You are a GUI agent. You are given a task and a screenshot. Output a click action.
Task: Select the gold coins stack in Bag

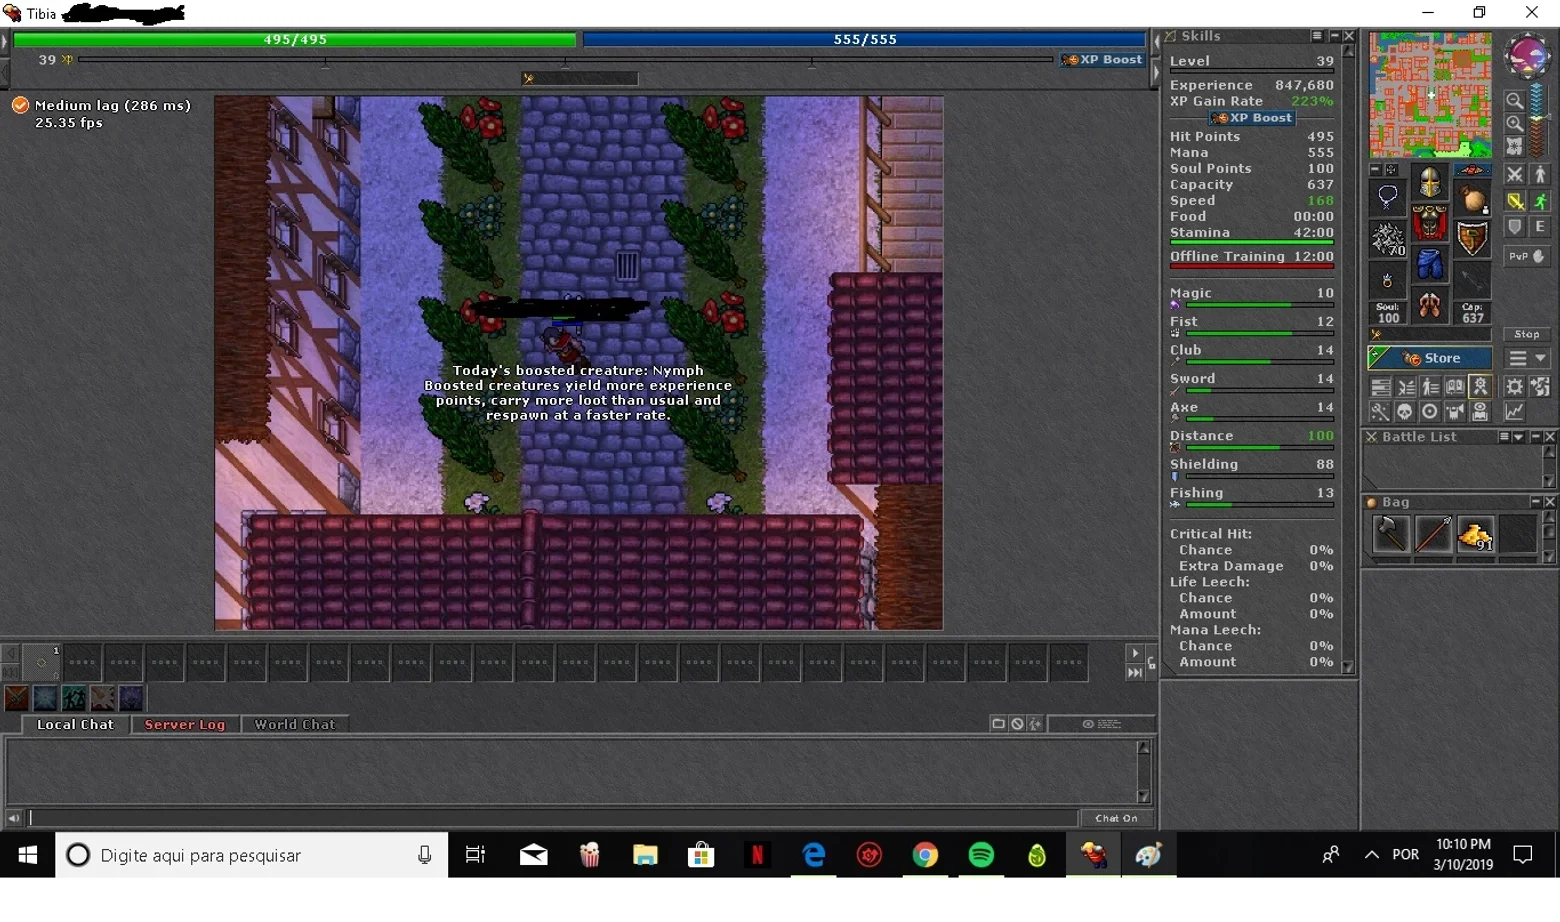pos(1475,535)
